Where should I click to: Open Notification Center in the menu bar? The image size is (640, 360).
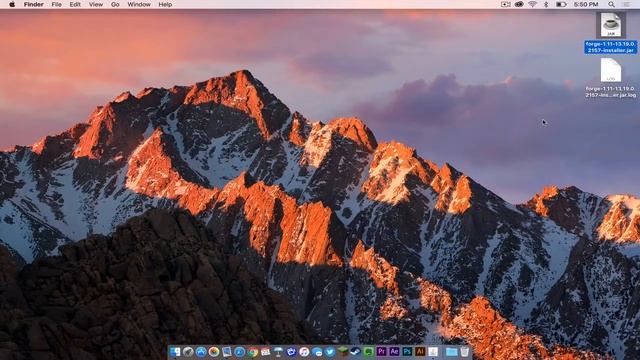[627, 4]
